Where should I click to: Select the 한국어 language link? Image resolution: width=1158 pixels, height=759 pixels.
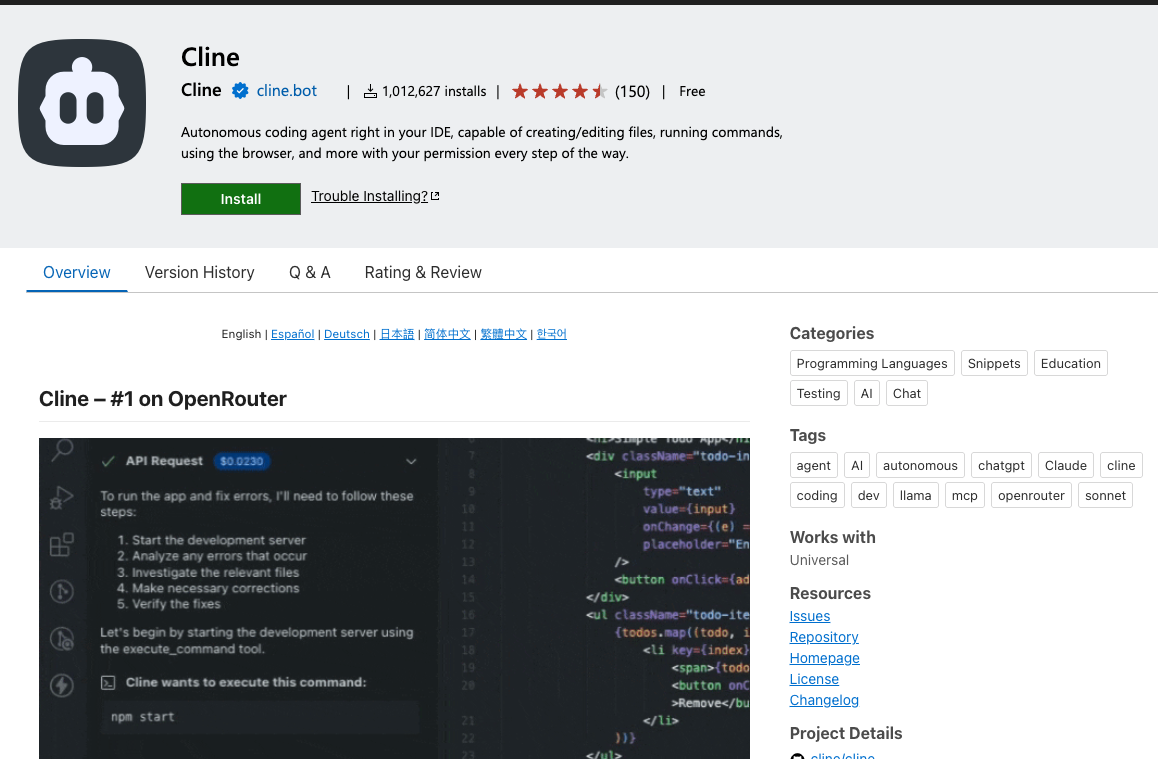pyautogui.click(x=552, y=334)
